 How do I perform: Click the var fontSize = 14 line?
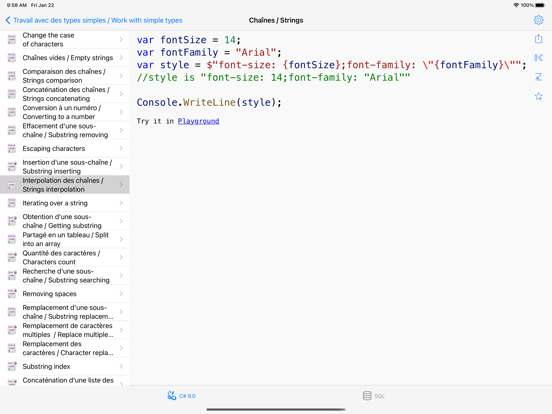tap(188, 40)
